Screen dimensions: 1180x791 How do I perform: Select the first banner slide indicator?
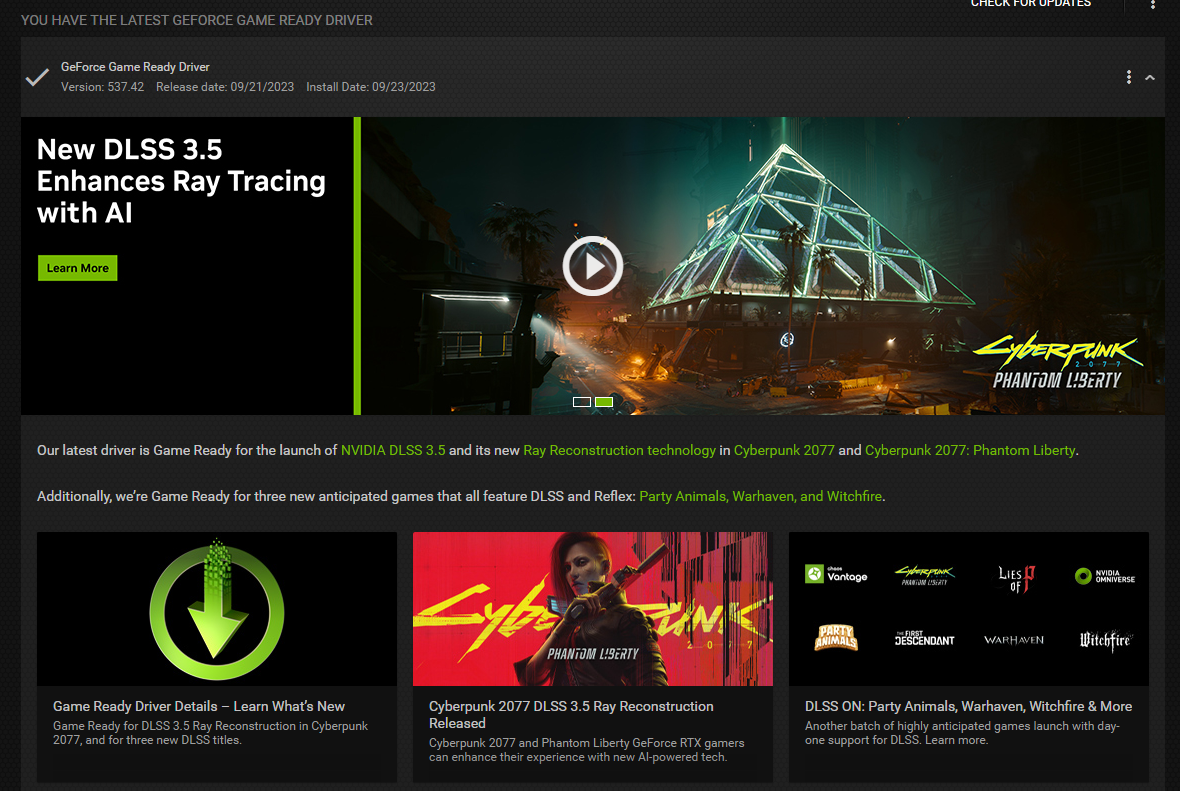pos(582,402)
